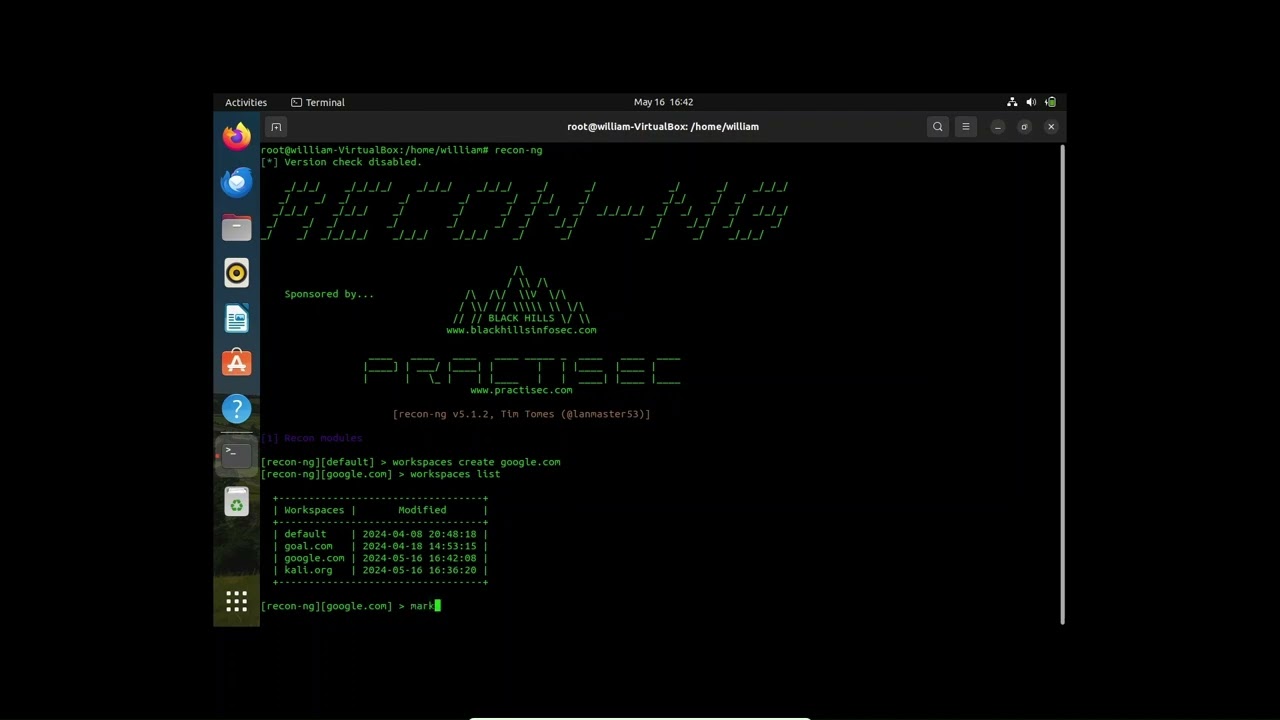Image resolution: width=1280 pixels, height=720 pixels.
Task: Open the Terminal app menu in top bar
Action: pos(318,102)
